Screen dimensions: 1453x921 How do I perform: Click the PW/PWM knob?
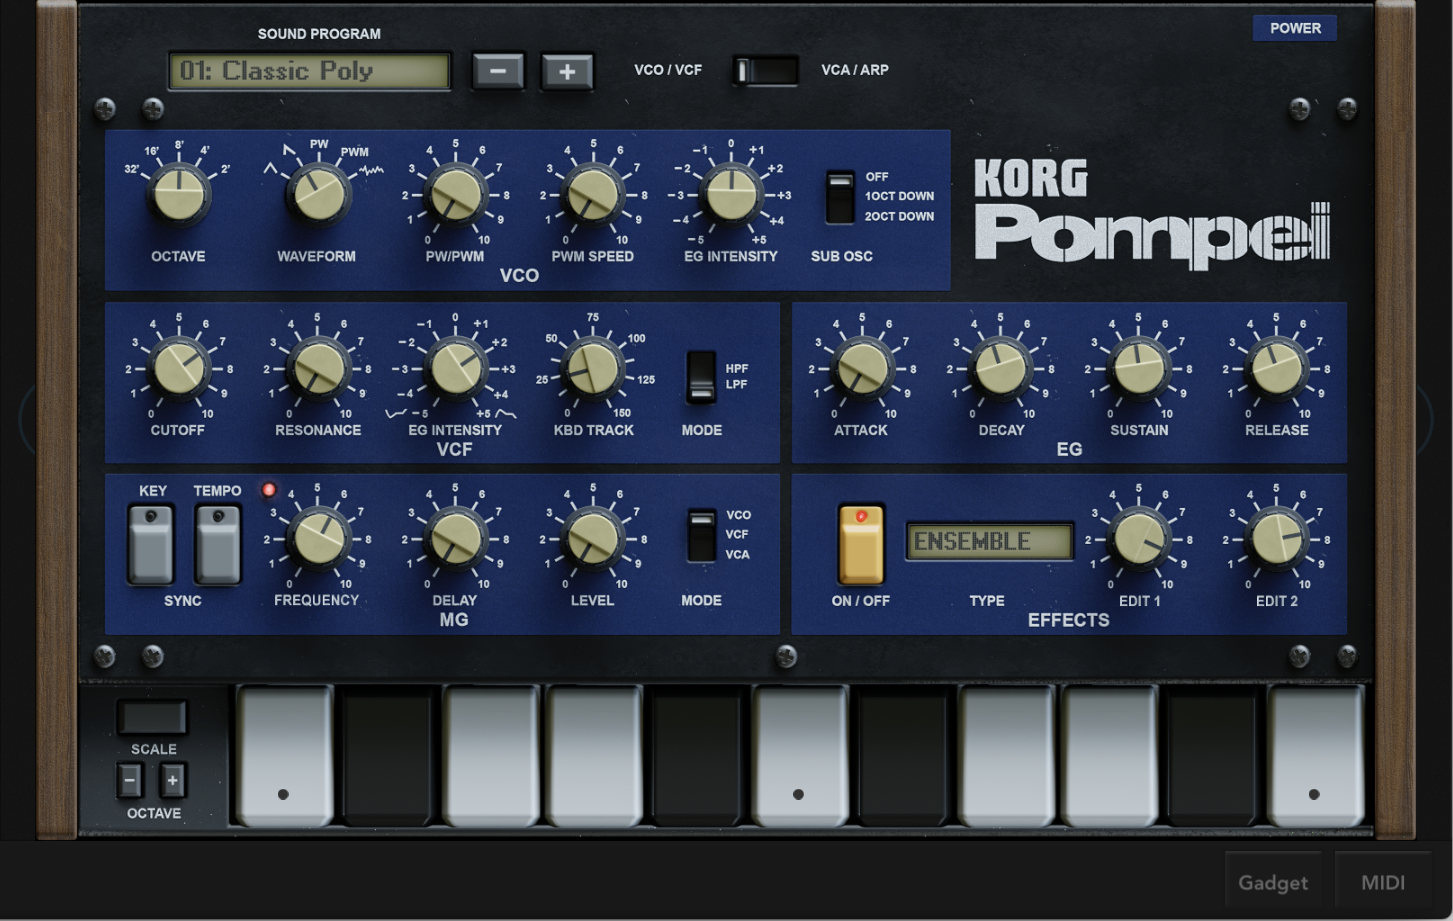coord(455,194)
